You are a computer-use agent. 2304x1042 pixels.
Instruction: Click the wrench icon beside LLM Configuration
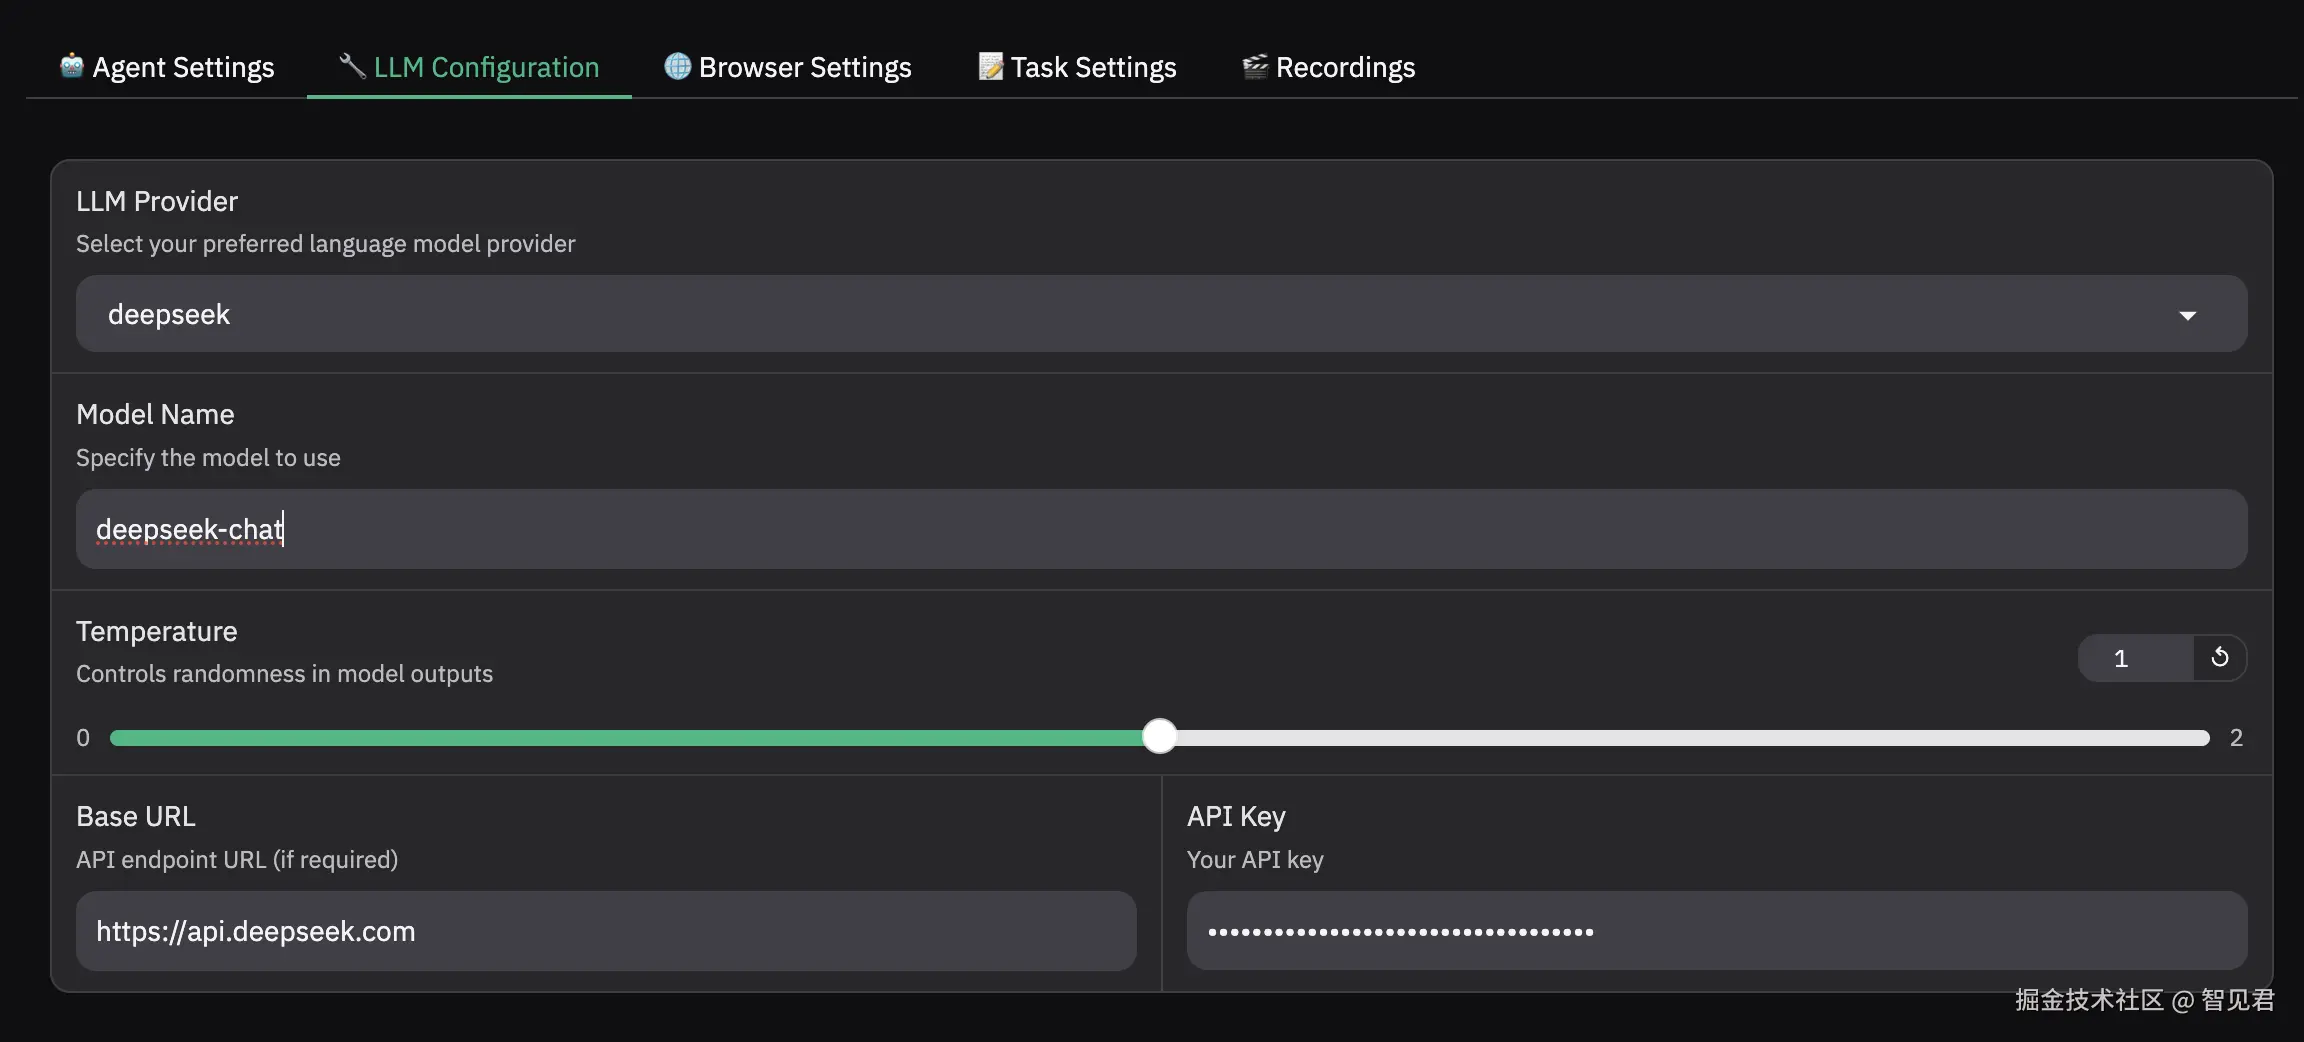352,66
